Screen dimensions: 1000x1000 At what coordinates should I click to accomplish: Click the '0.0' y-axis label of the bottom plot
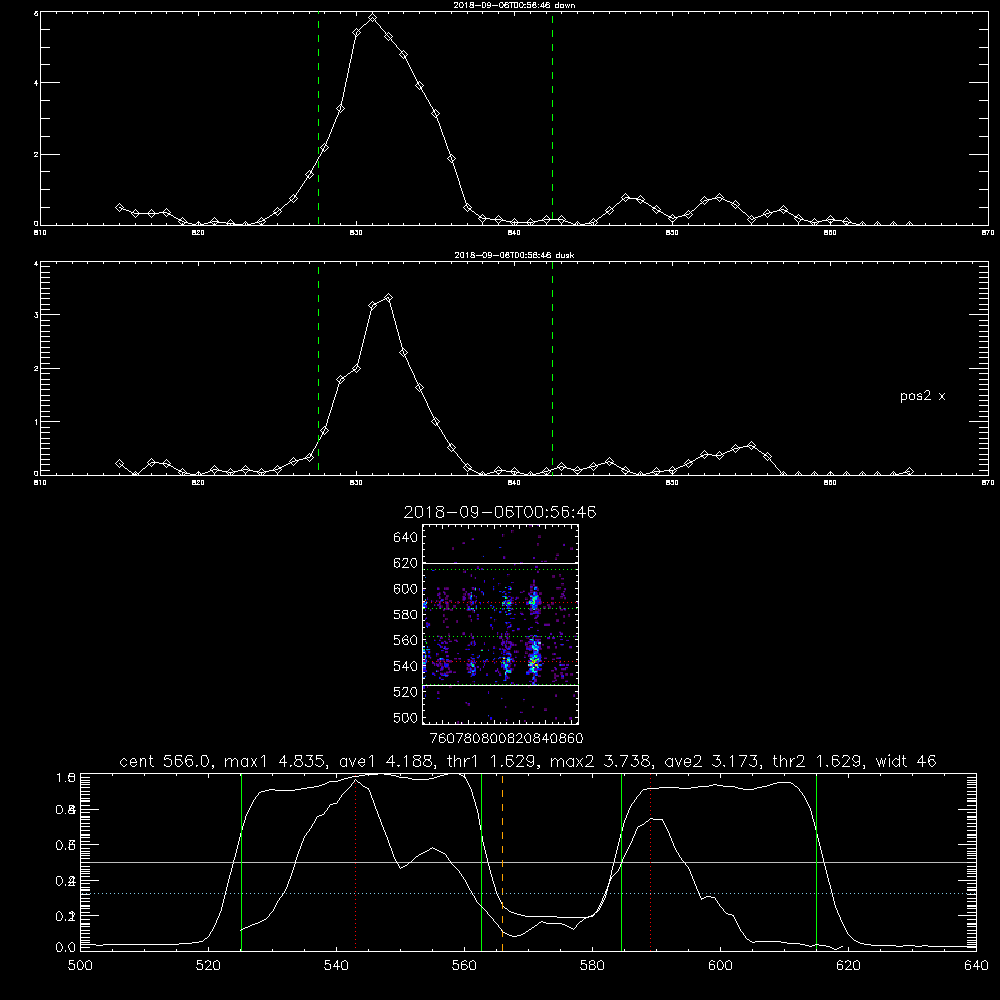65,947
